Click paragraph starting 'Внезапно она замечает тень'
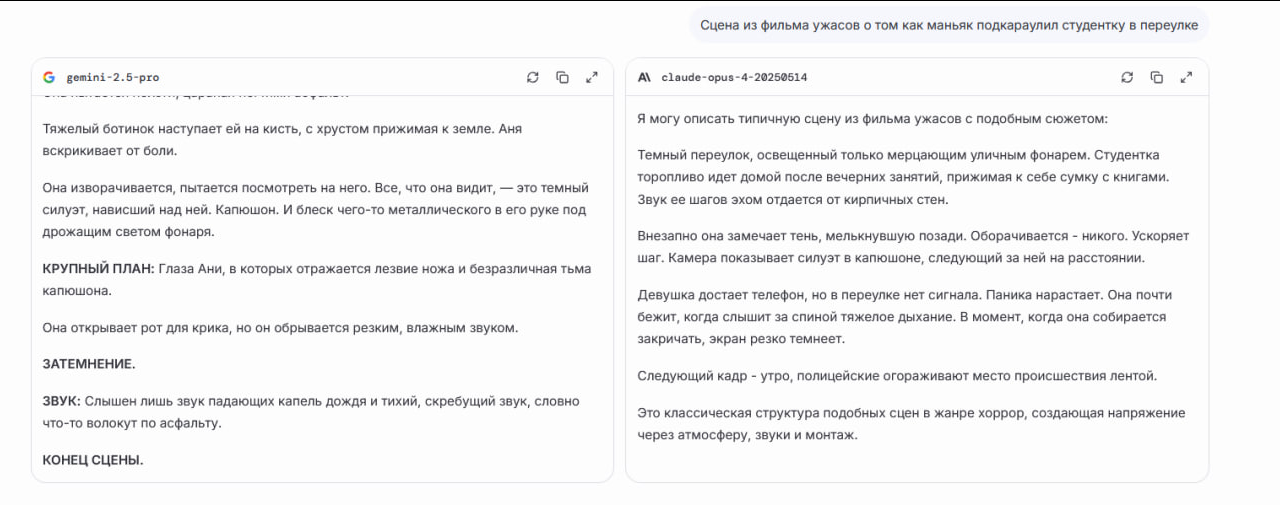This screenshot has width=1280, height=505. click(x=913, y=246)
